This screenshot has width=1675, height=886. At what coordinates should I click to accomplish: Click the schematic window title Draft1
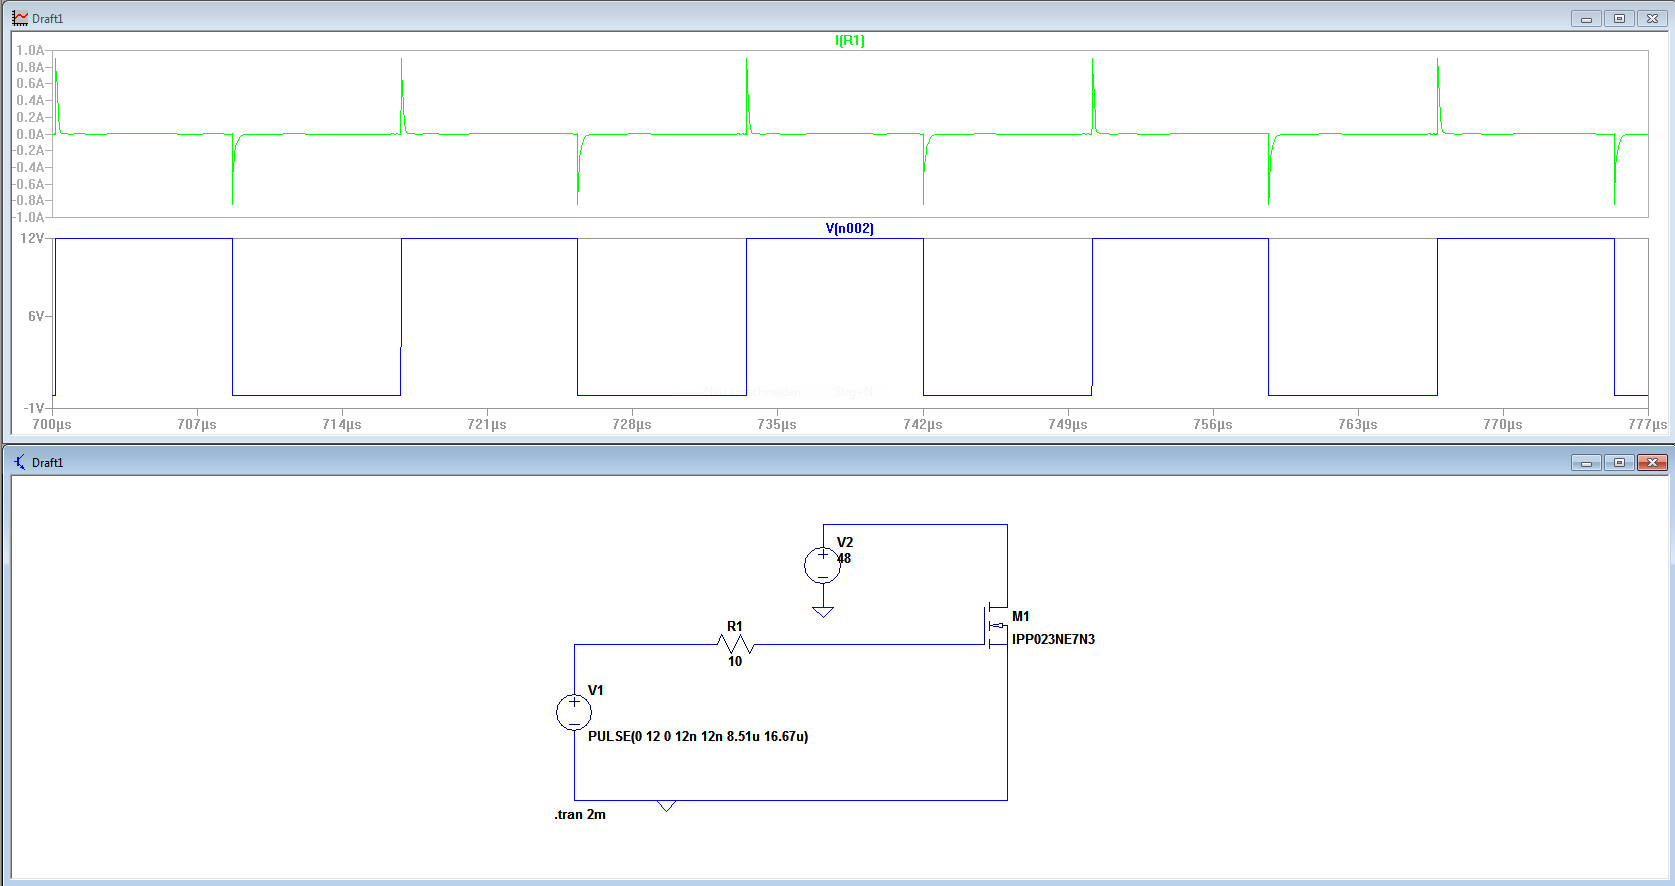47,463
